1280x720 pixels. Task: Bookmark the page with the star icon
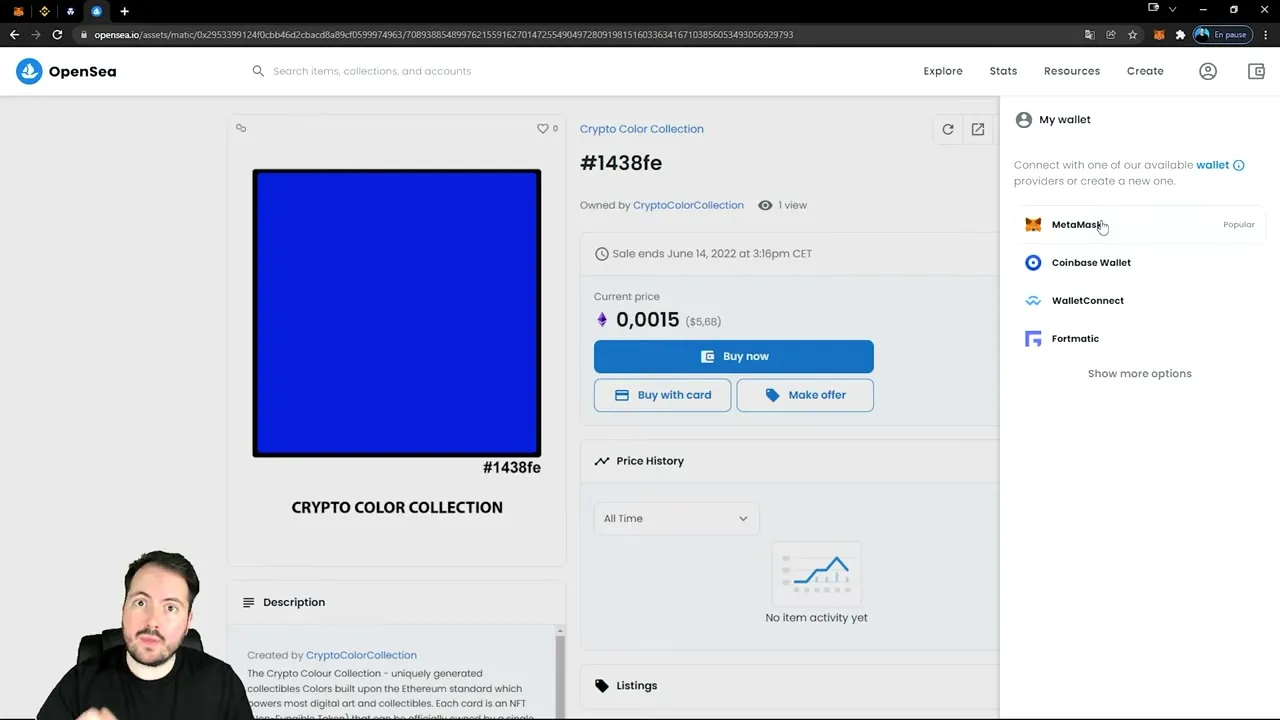1132,34
